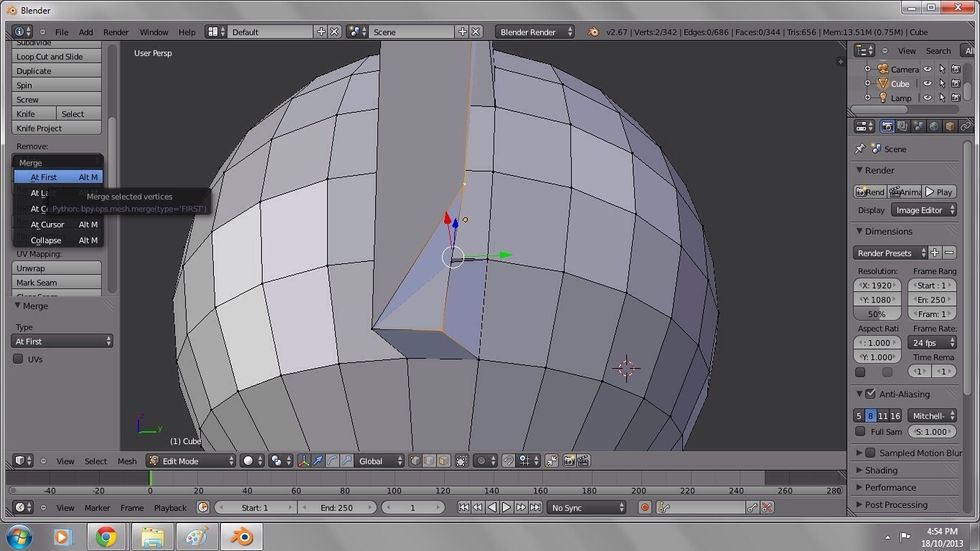980x551 pixels.
Task: Click the timeline editor type icon
Action: point(23,507)
